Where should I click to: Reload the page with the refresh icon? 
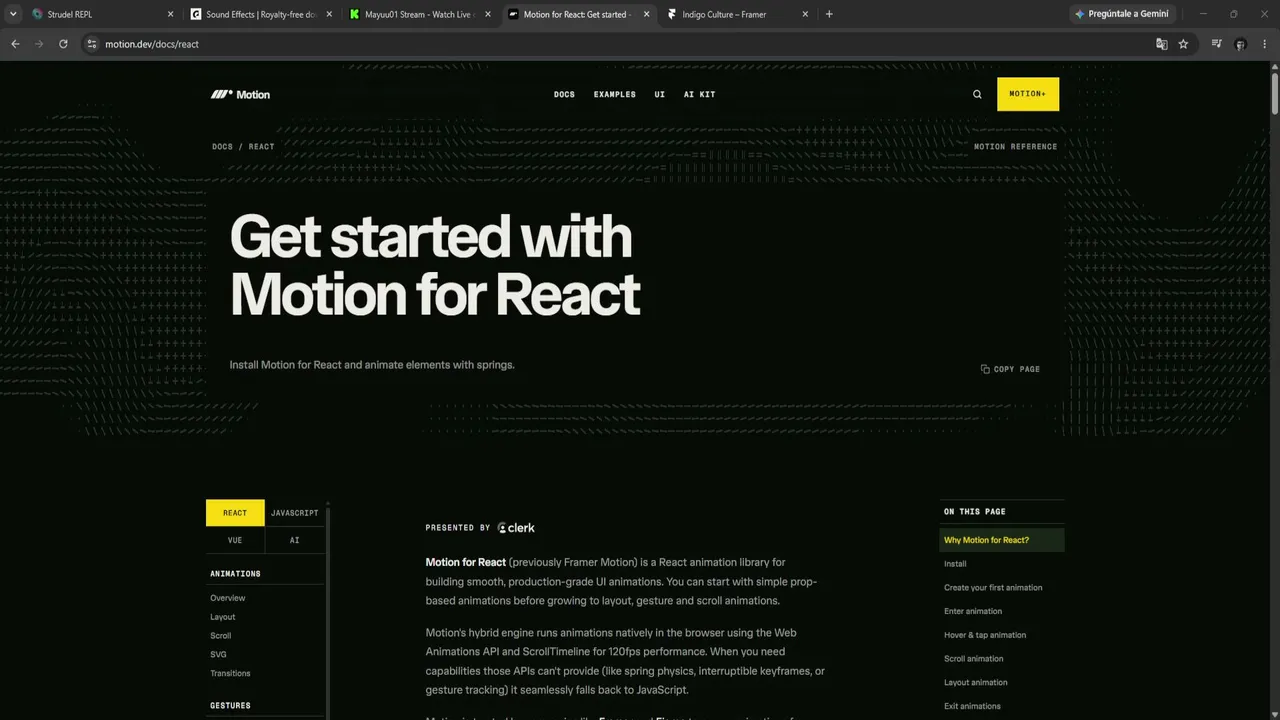coord(63,44)
